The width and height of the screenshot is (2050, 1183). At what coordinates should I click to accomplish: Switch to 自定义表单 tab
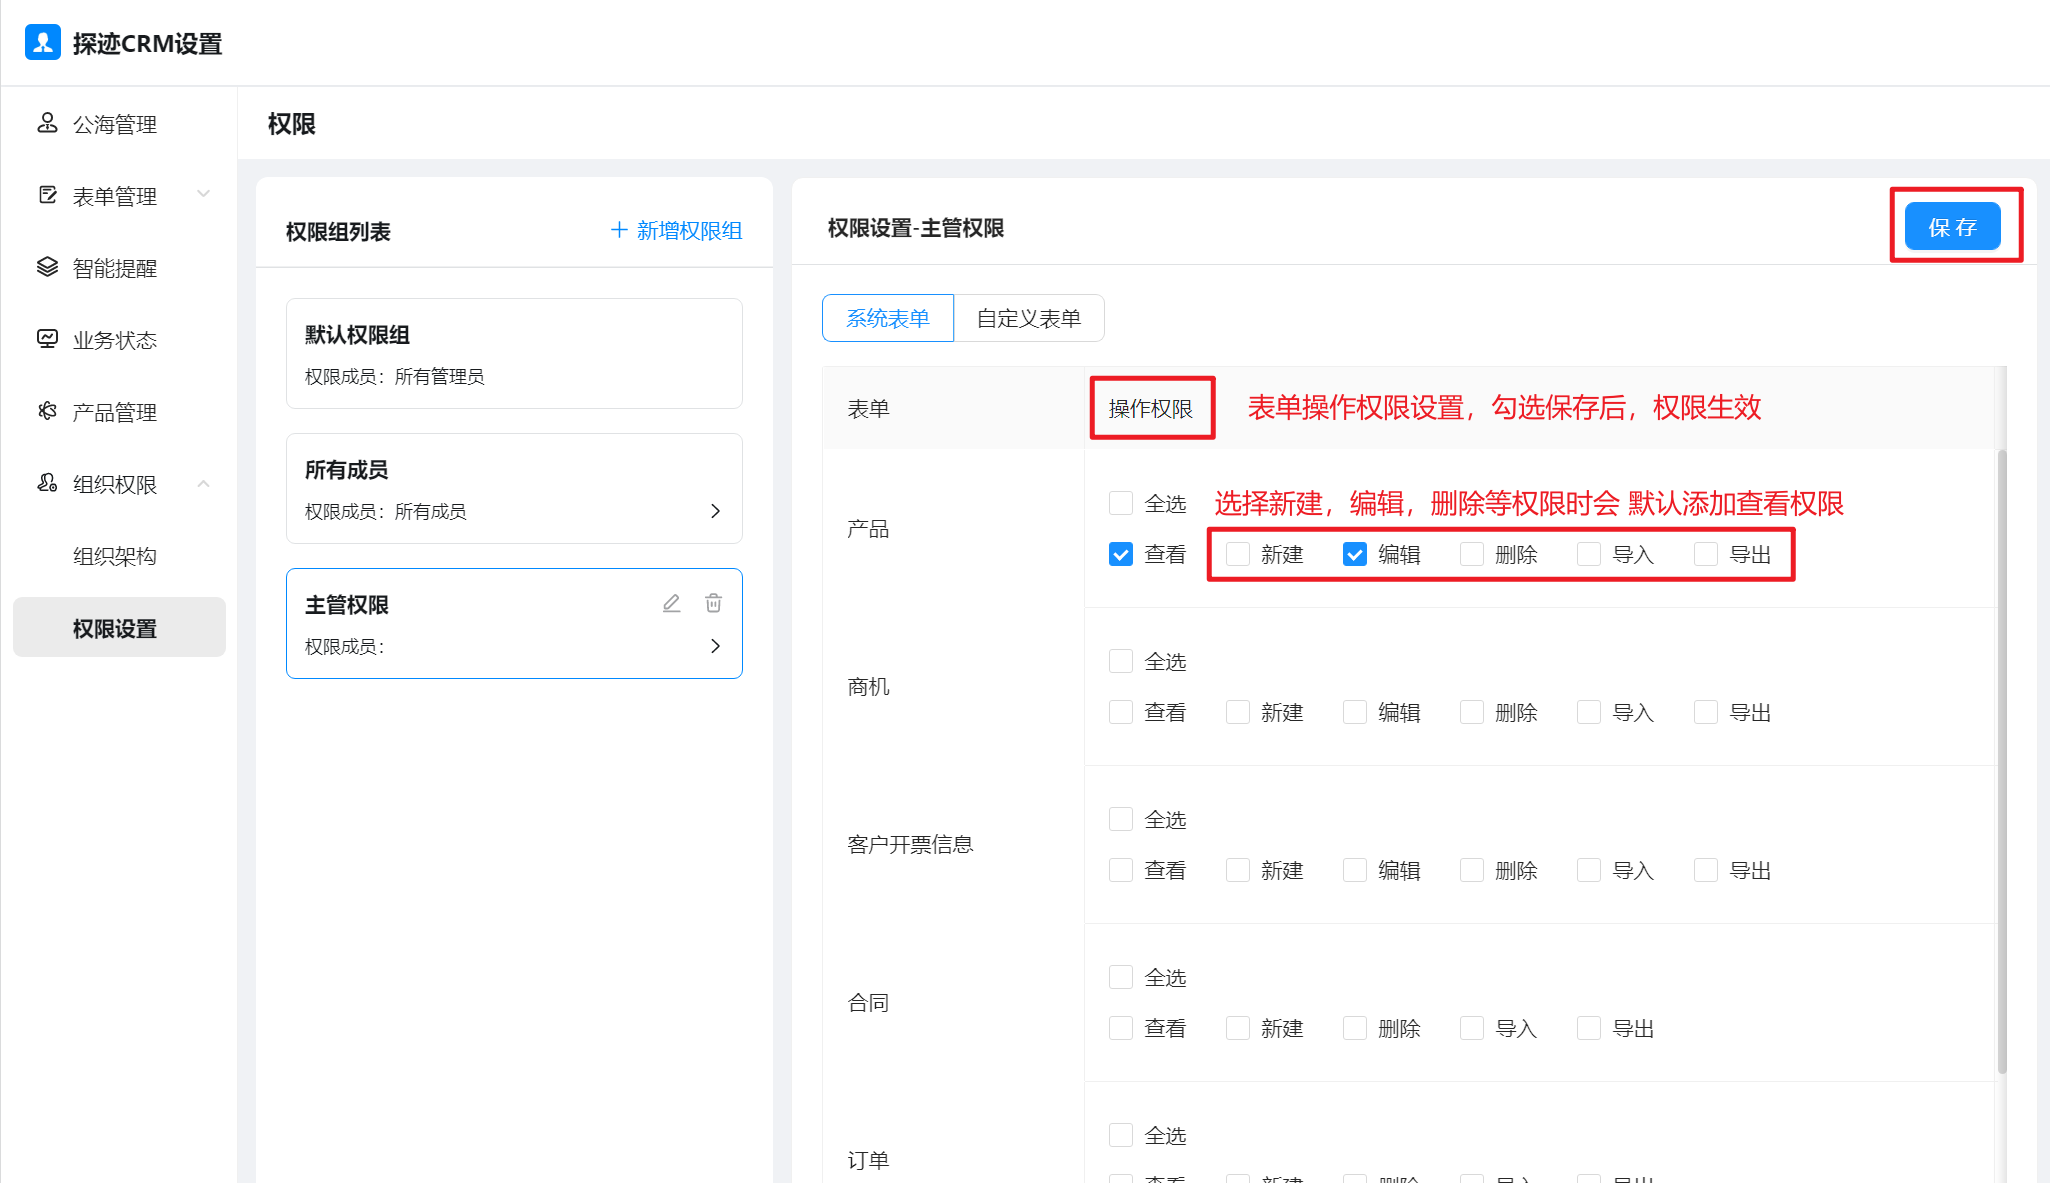pos(1029,318)
